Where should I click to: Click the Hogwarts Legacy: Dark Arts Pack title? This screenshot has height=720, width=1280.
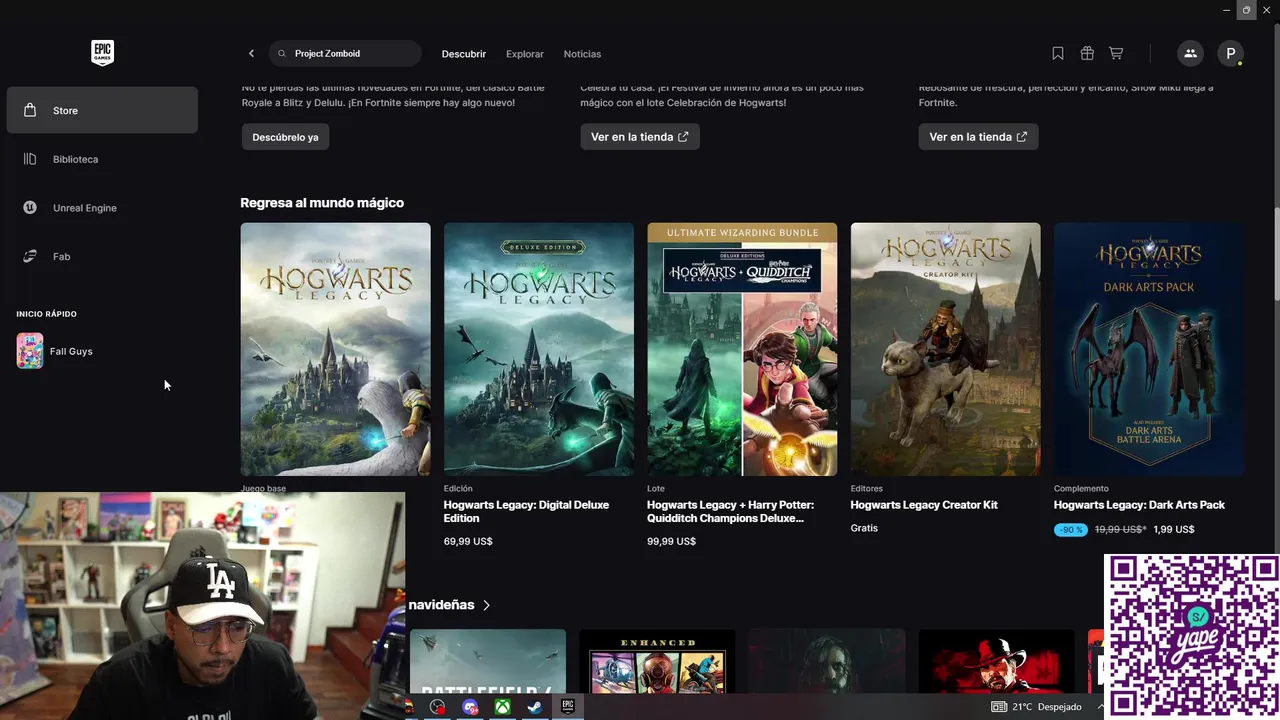pos(1139,505)
